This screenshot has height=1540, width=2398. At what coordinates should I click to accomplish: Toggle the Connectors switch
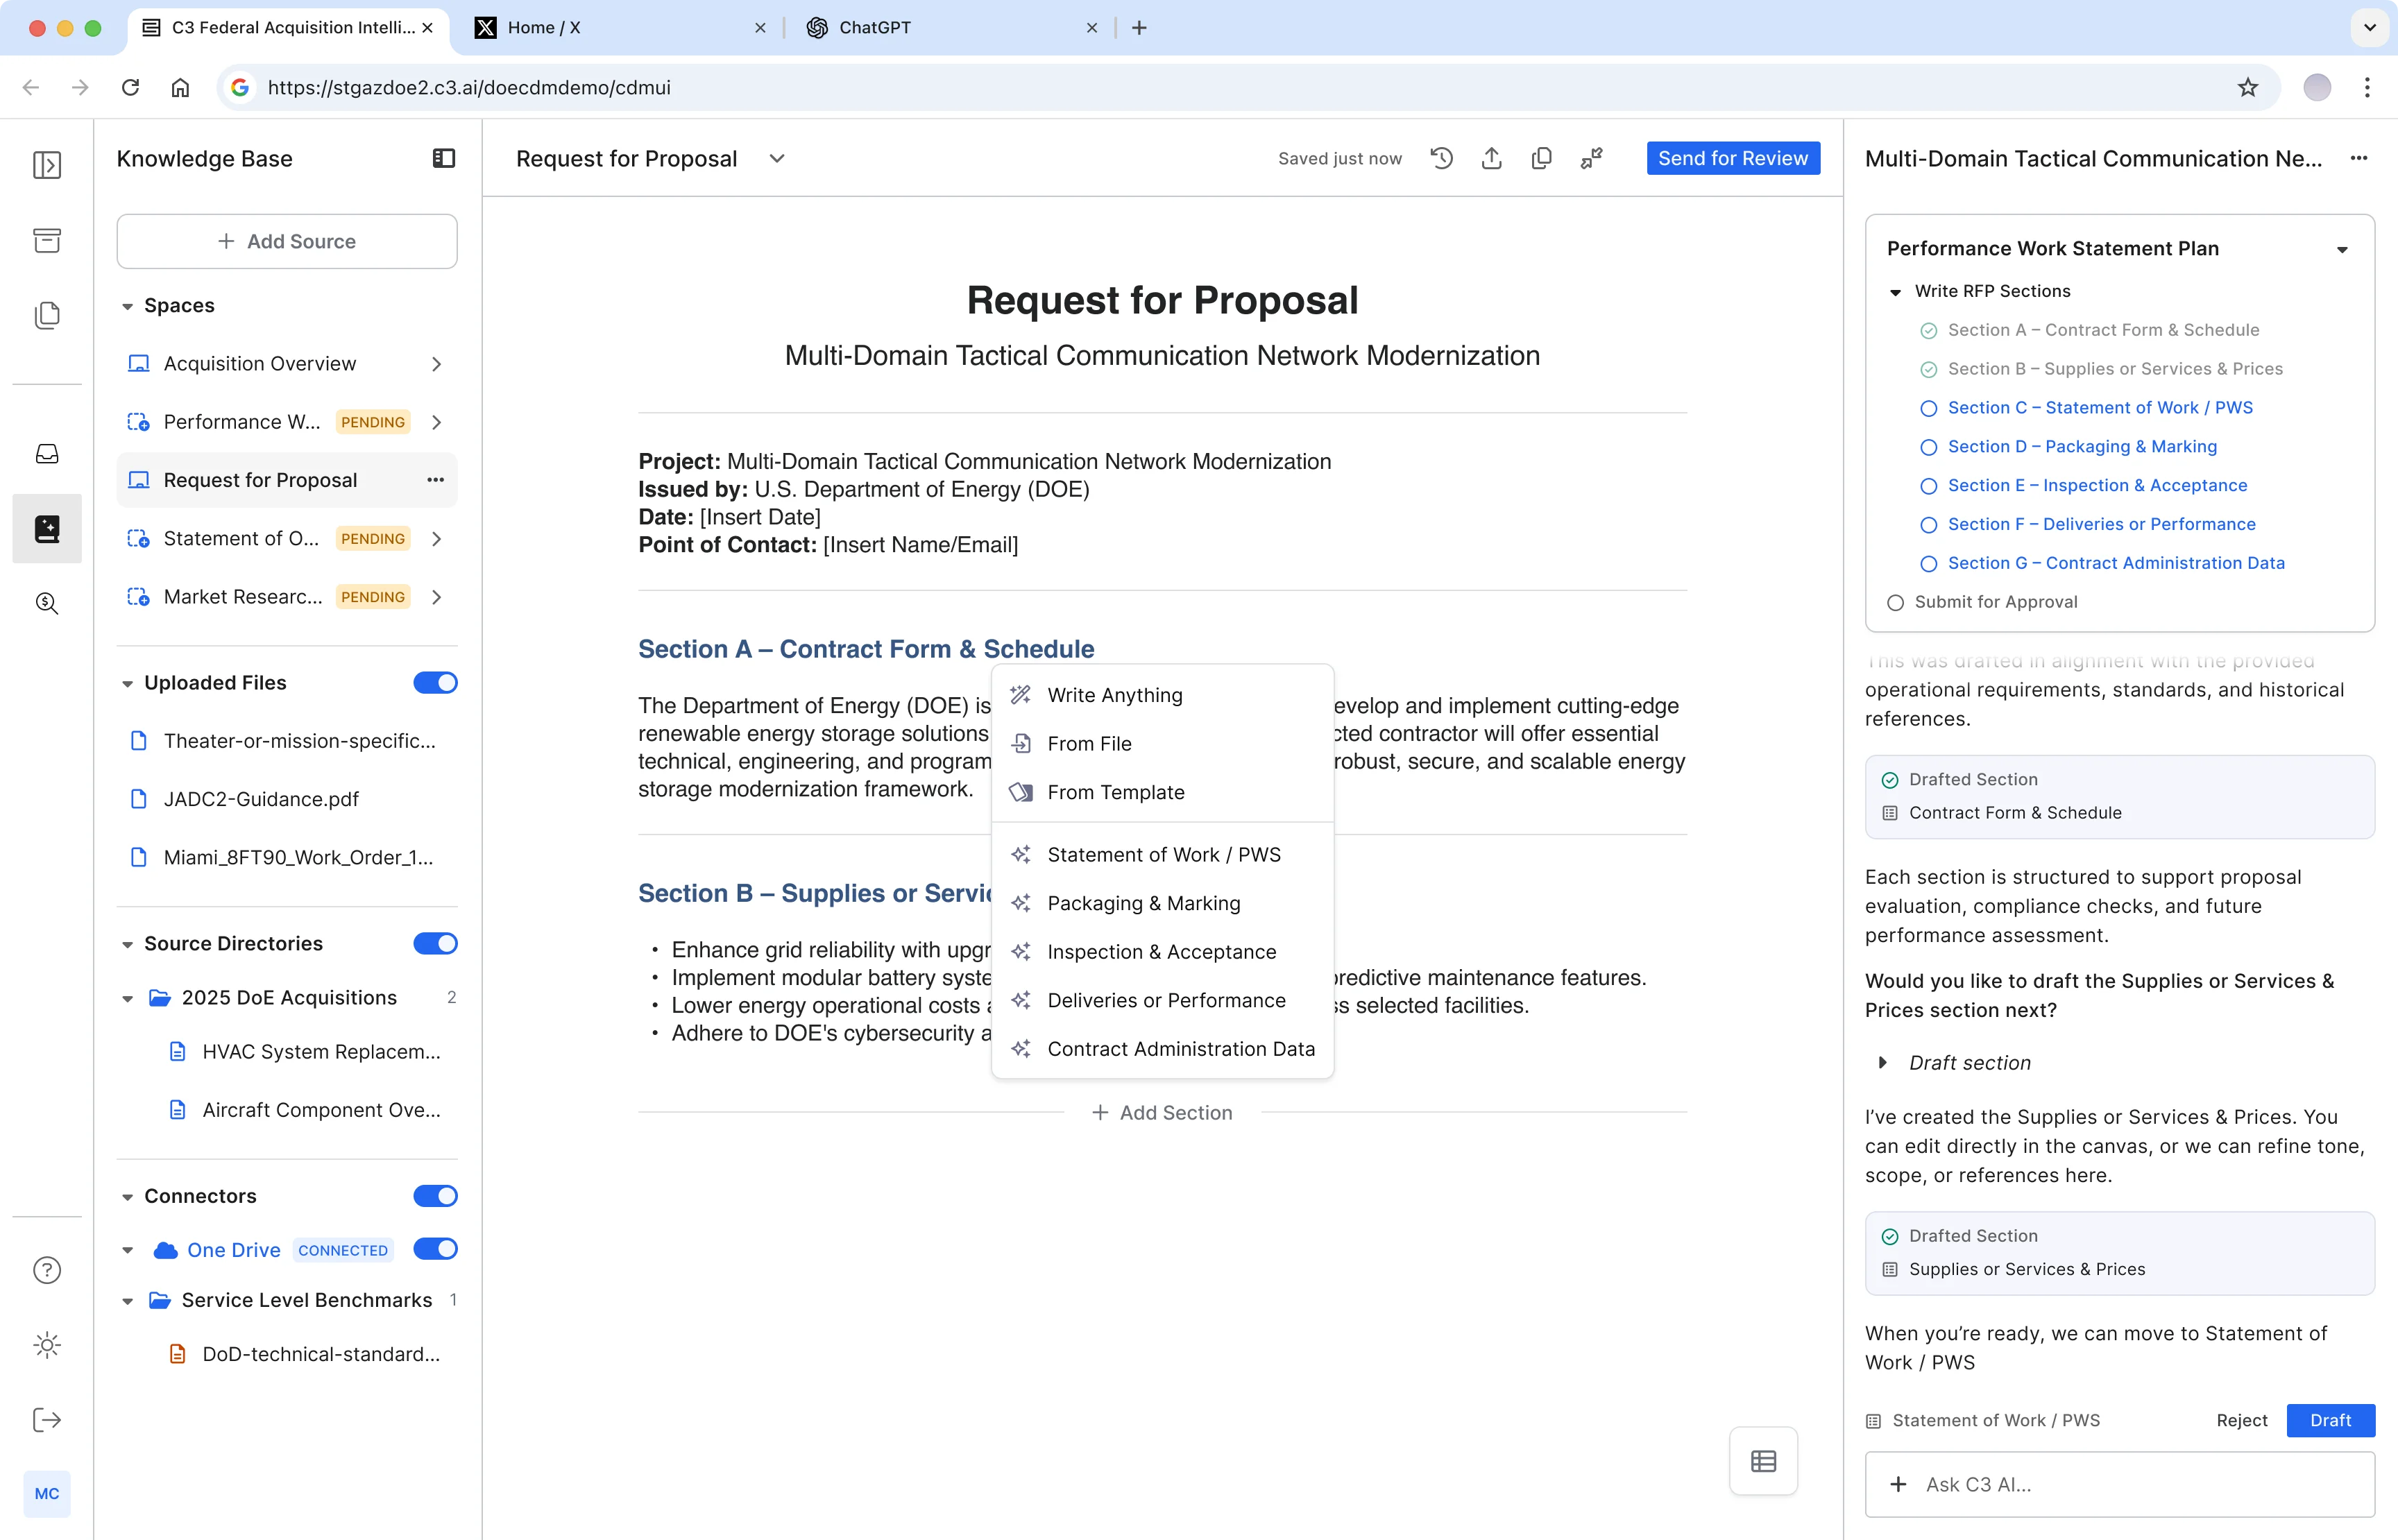click(435, 1195)
